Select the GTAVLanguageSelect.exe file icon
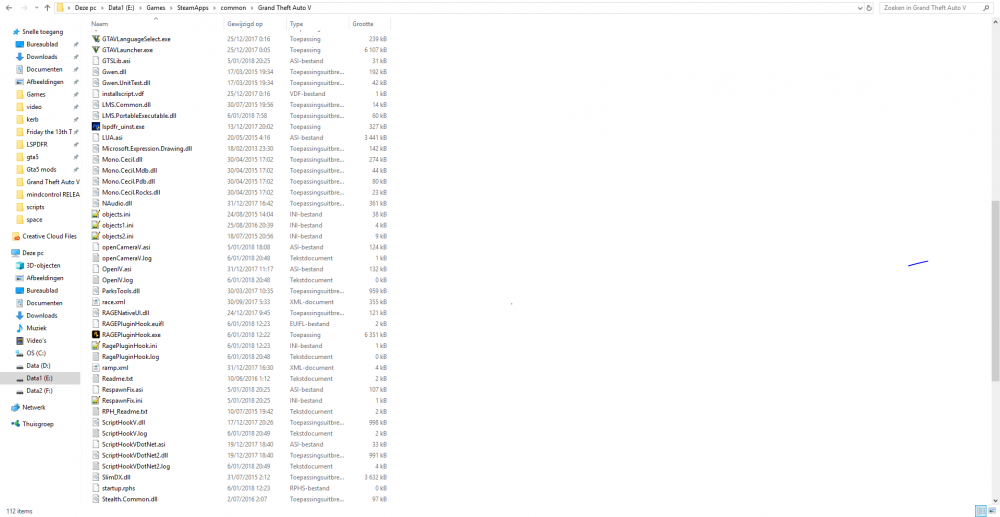Screen dimensions: 1000x517 point(96,39)
